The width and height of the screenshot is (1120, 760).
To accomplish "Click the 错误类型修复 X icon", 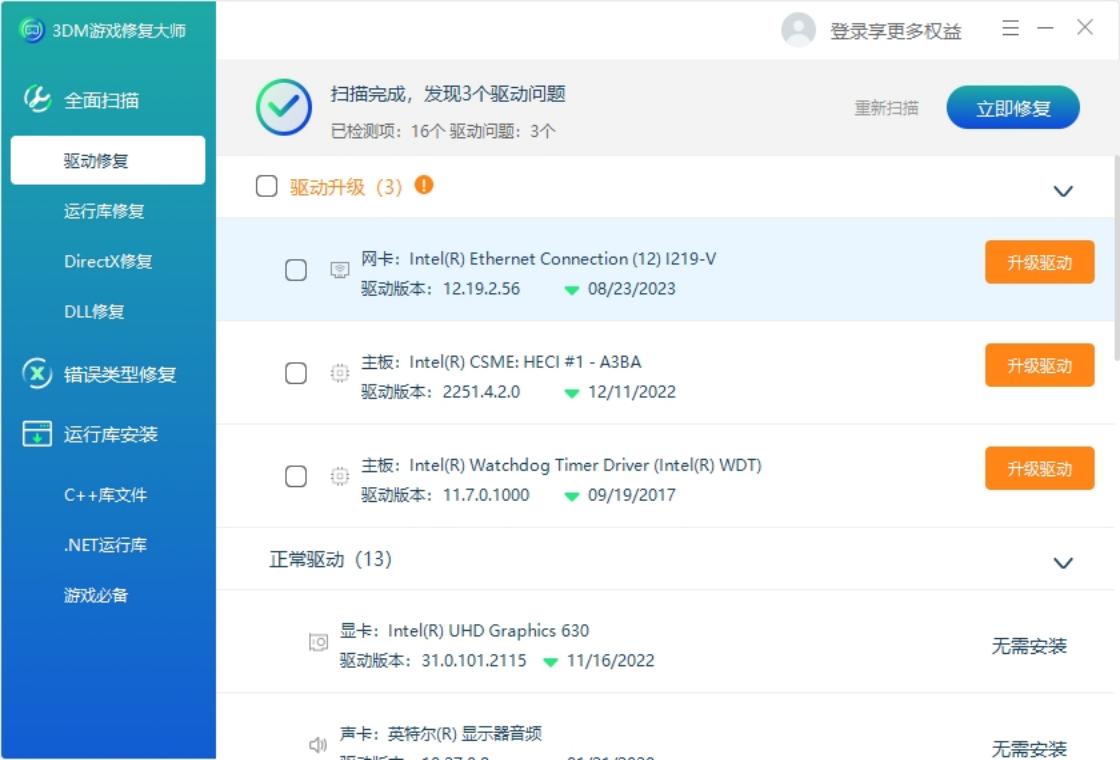I will (x=37, y=374).
